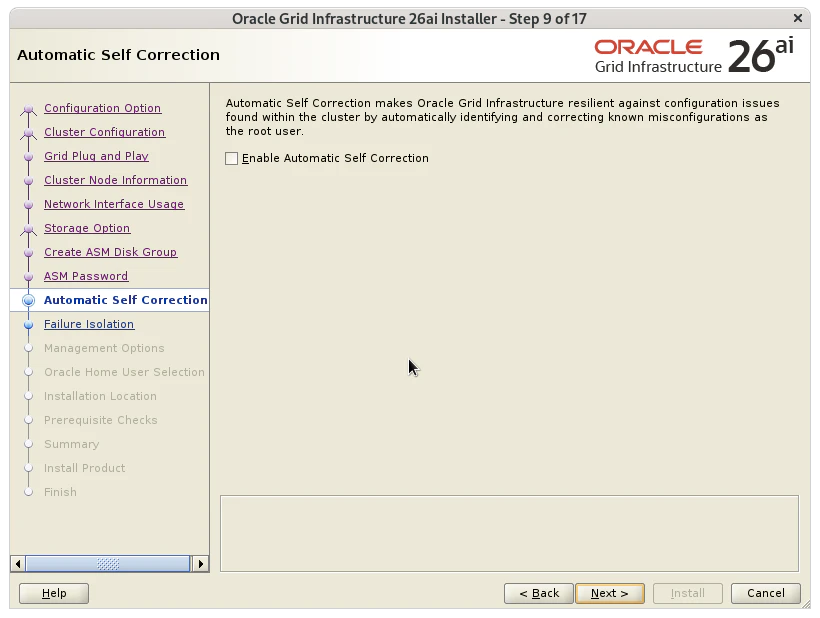The width and height of the screenshot is (820, 618).
Task: Click the Prerequisite Checks bullet icon
Action: (29, 420)
